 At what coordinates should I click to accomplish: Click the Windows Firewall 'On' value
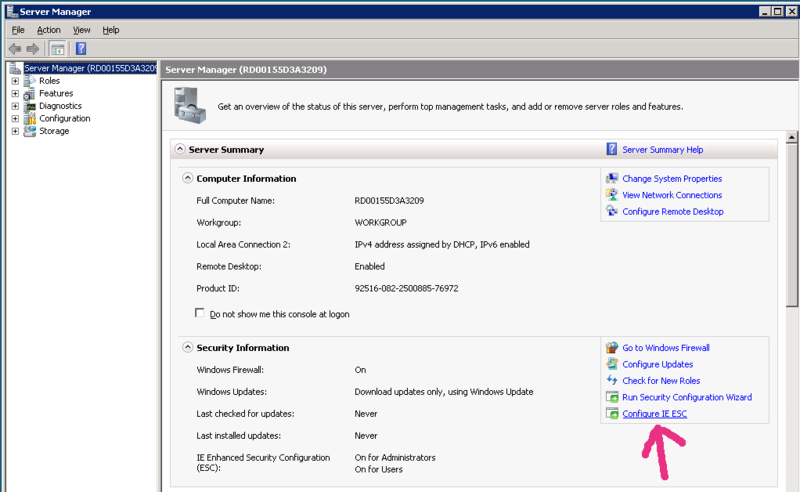[360, 370]
